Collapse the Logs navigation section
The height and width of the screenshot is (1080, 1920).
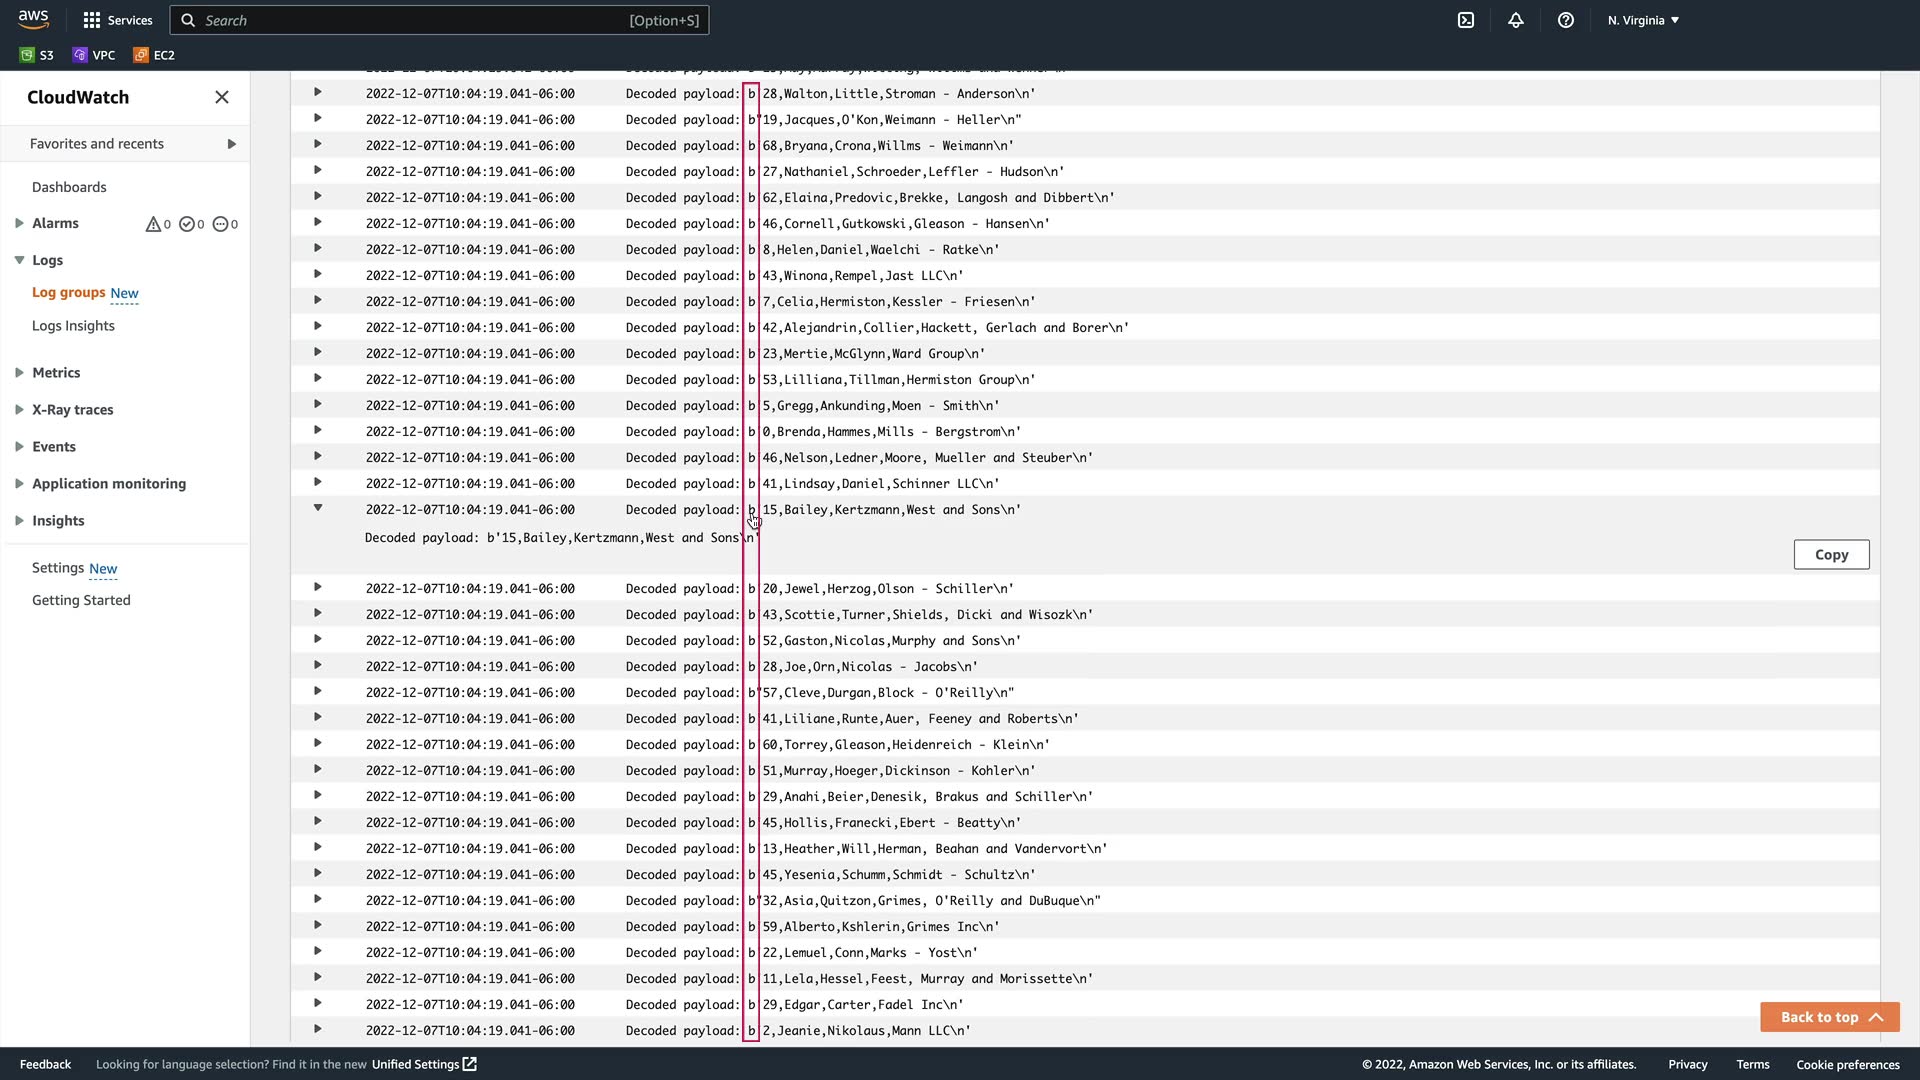(19, 260)
